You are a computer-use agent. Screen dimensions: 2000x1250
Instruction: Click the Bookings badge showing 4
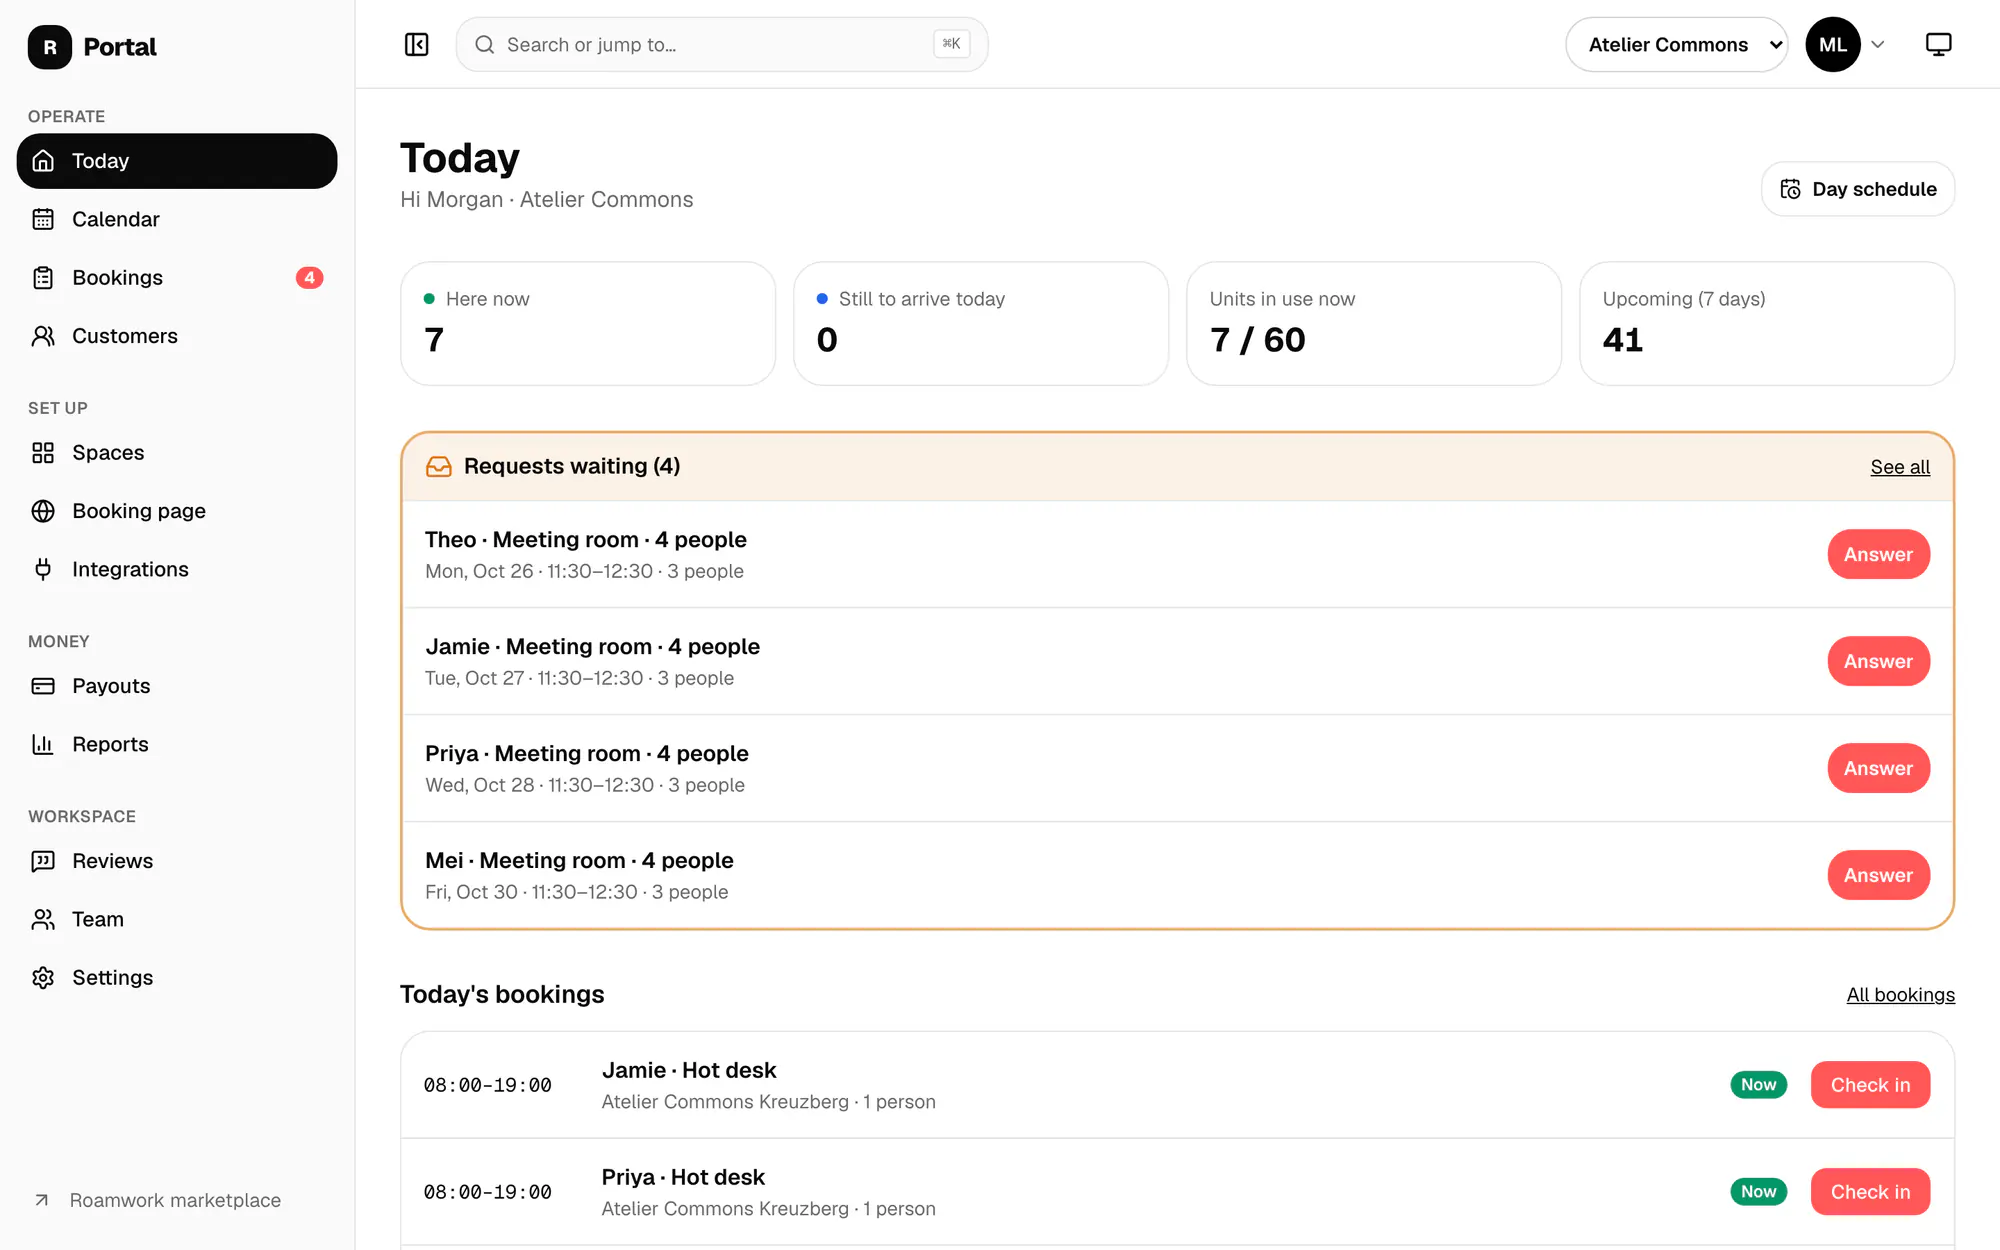coord(309,278)
